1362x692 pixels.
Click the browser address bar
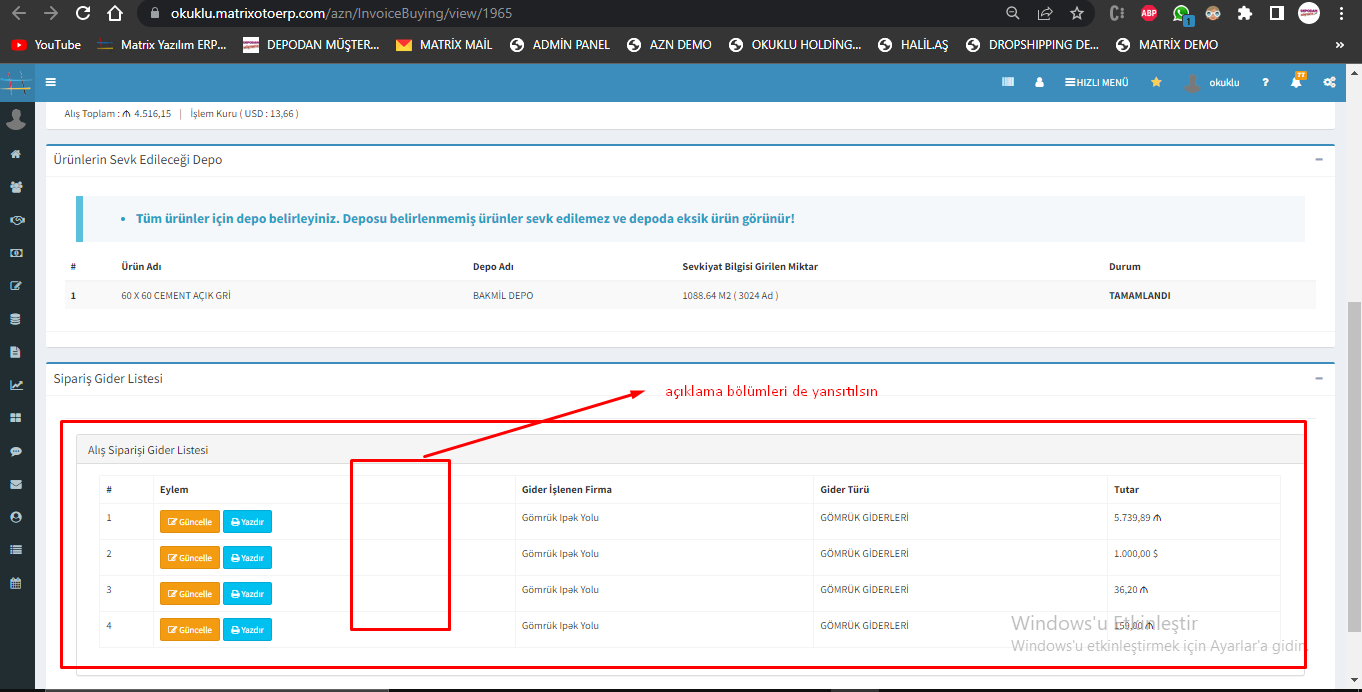(560, 14)
